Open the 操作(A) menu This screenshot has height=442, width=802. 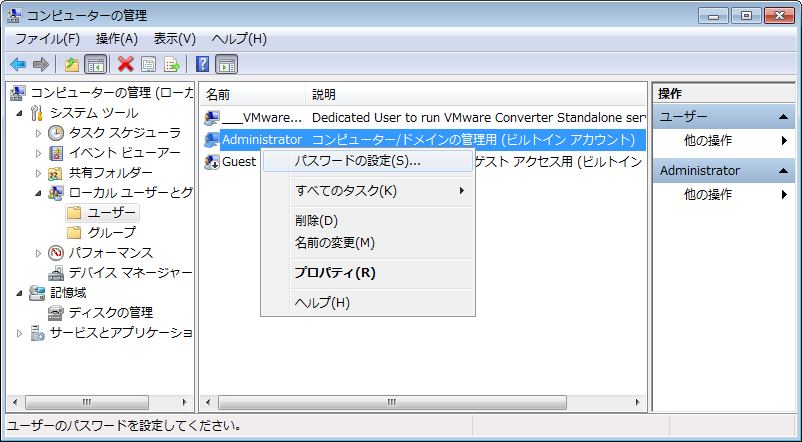[117, 39]
